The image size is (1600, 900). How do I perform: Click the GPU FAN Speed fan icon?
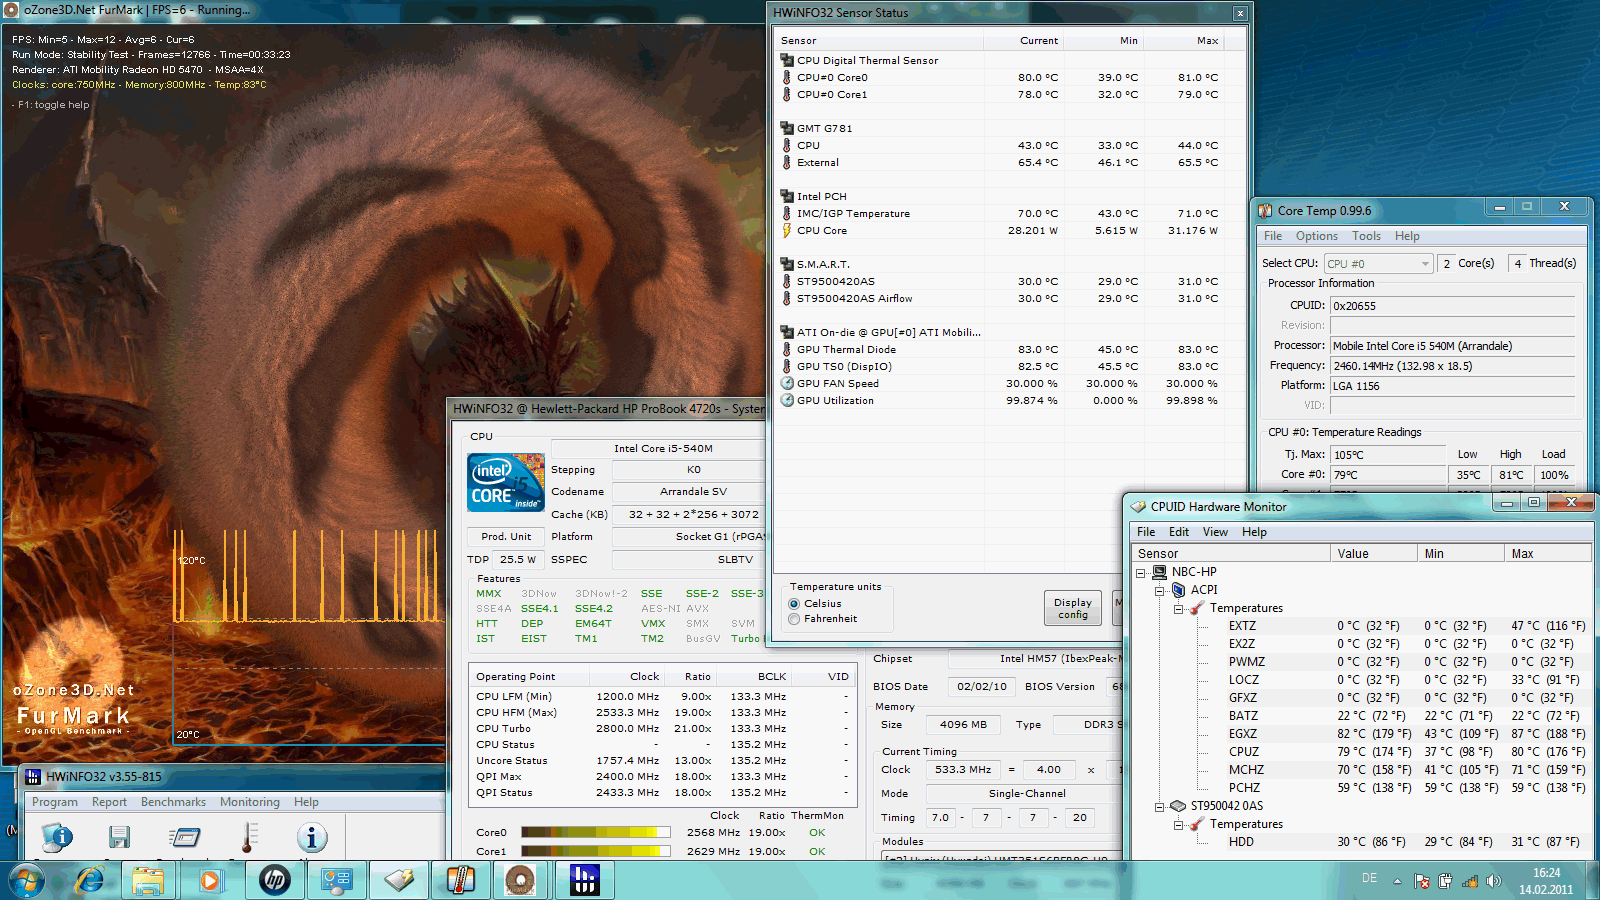tap(787, 383)
